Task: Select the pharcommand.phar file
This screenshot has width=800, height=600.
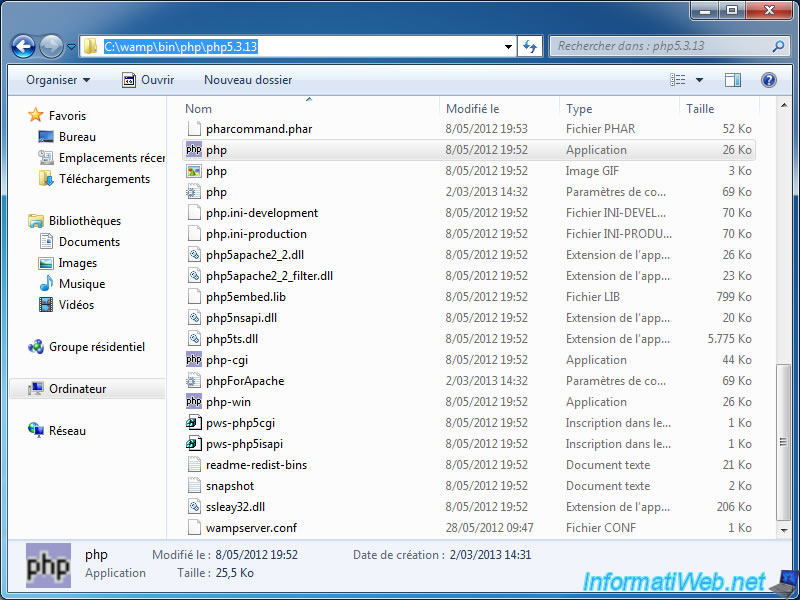Action: point(468,129)
